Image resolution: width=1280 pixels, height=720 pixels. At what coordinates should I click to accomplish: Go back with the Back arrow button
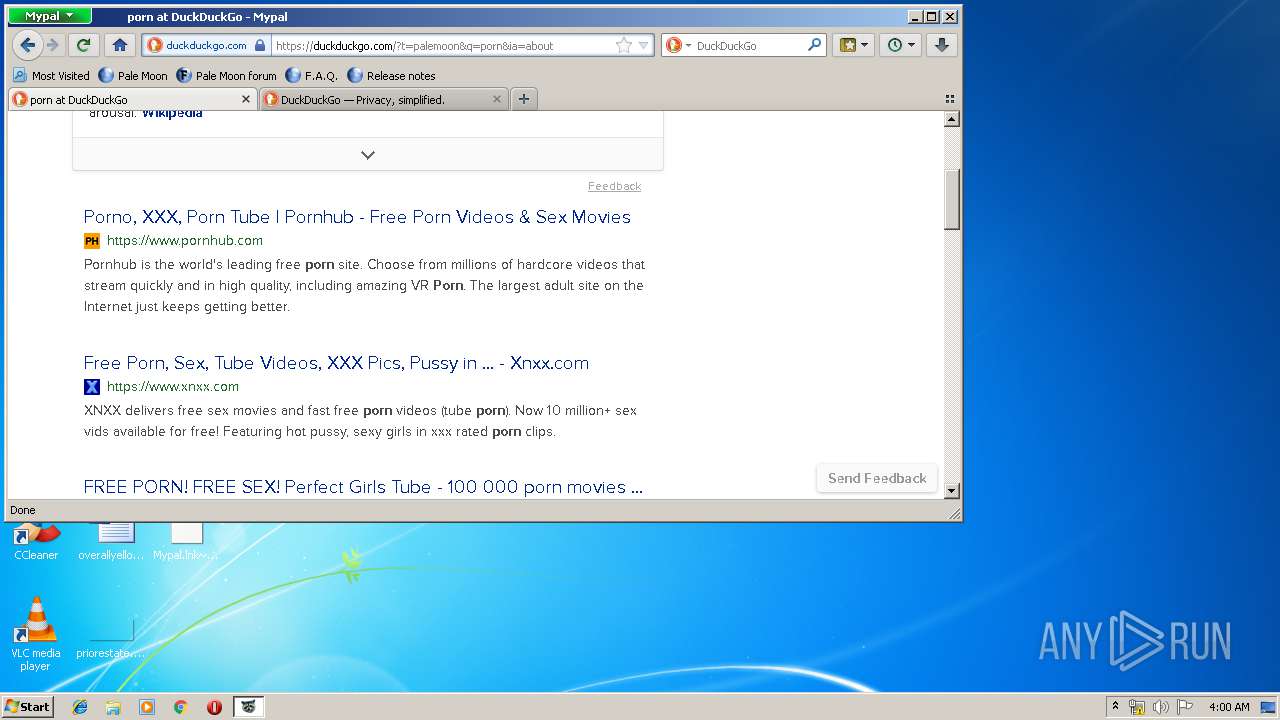click(x=27, y=45)
